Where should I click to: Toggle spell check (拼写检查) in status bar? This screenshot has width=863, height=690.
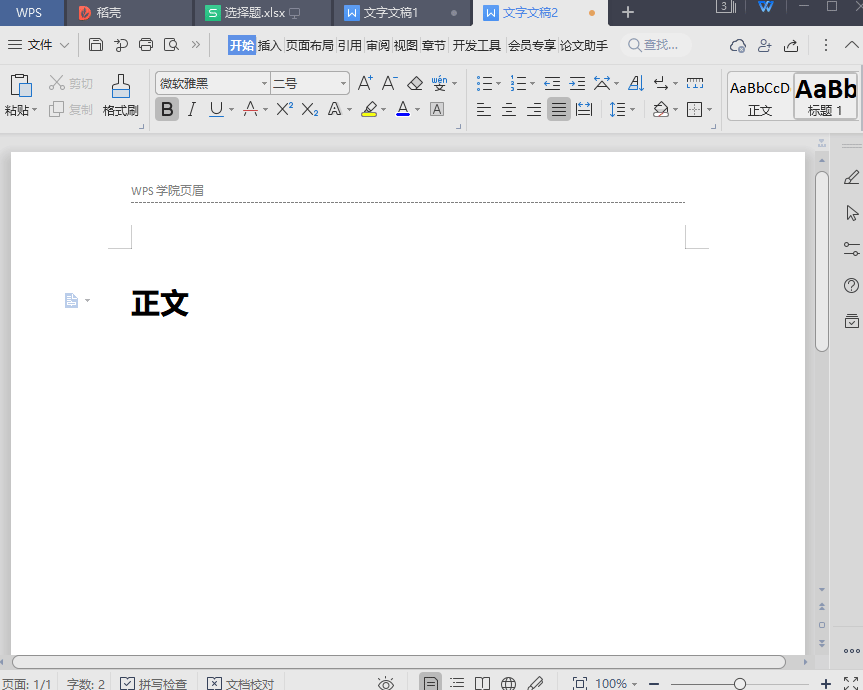click(153, 684)
